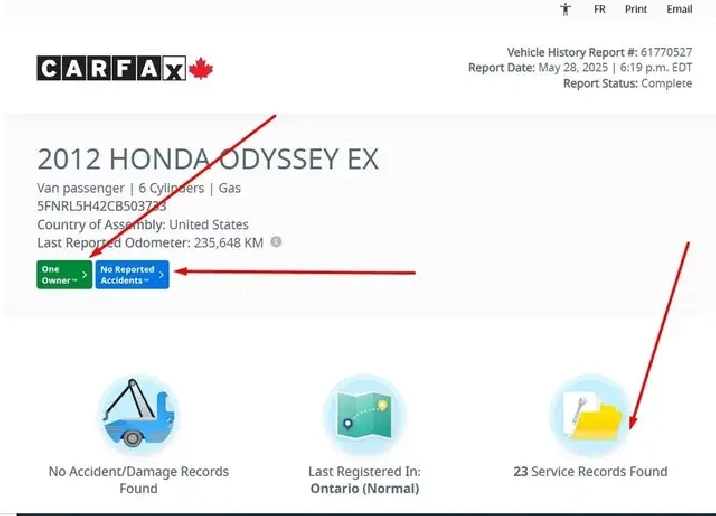This screenshot has width=716, height=516.
Task: Select the VIN 5FNRL5H42CB503733 text
Action: click(x=101, y=206)
